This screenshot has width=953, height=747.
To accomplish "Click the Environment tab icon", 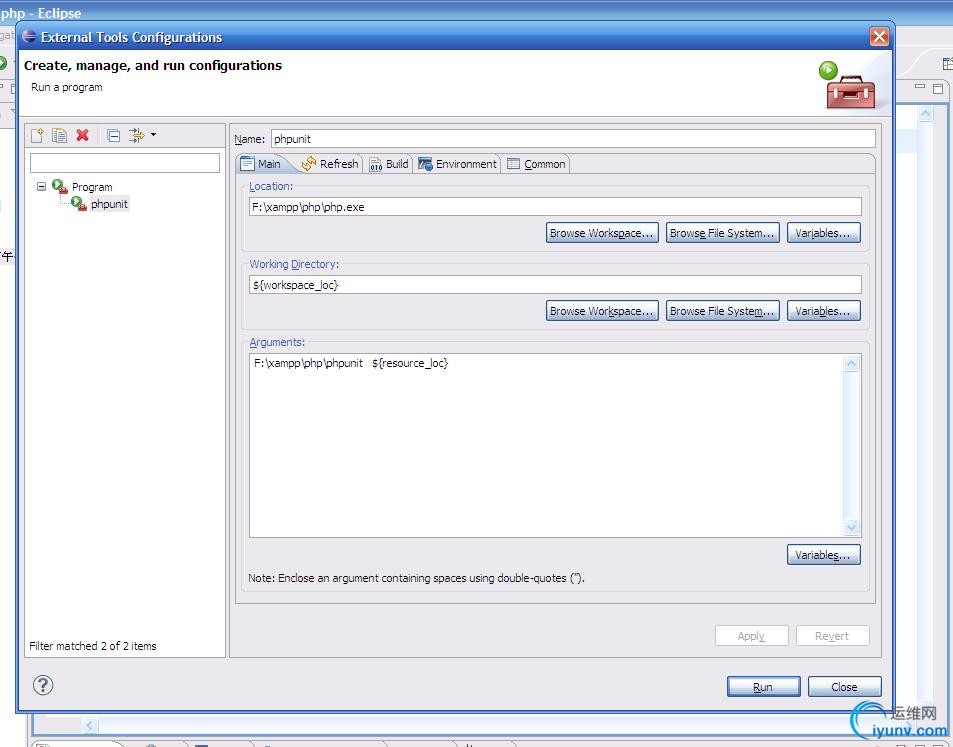I will [425, 164].
